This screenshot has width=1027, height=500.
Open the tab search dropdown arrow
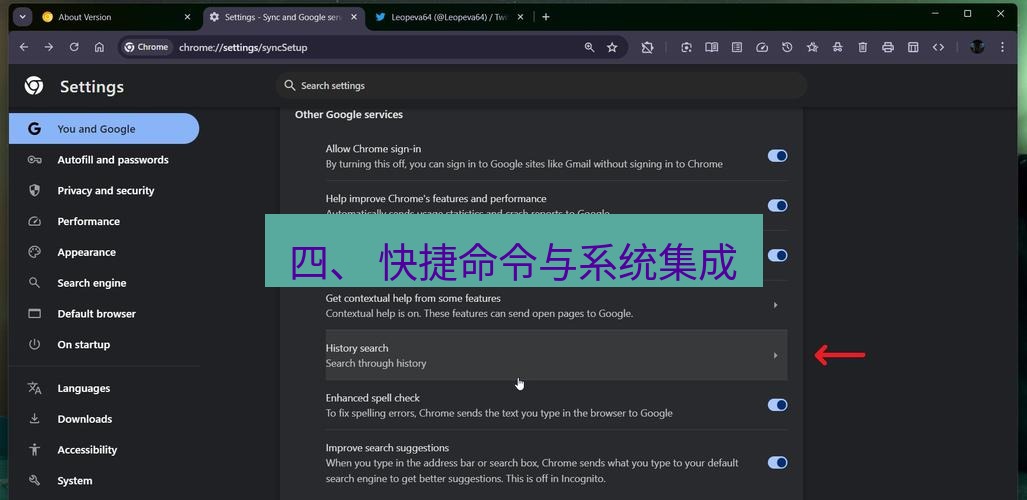tap(22, 17)
